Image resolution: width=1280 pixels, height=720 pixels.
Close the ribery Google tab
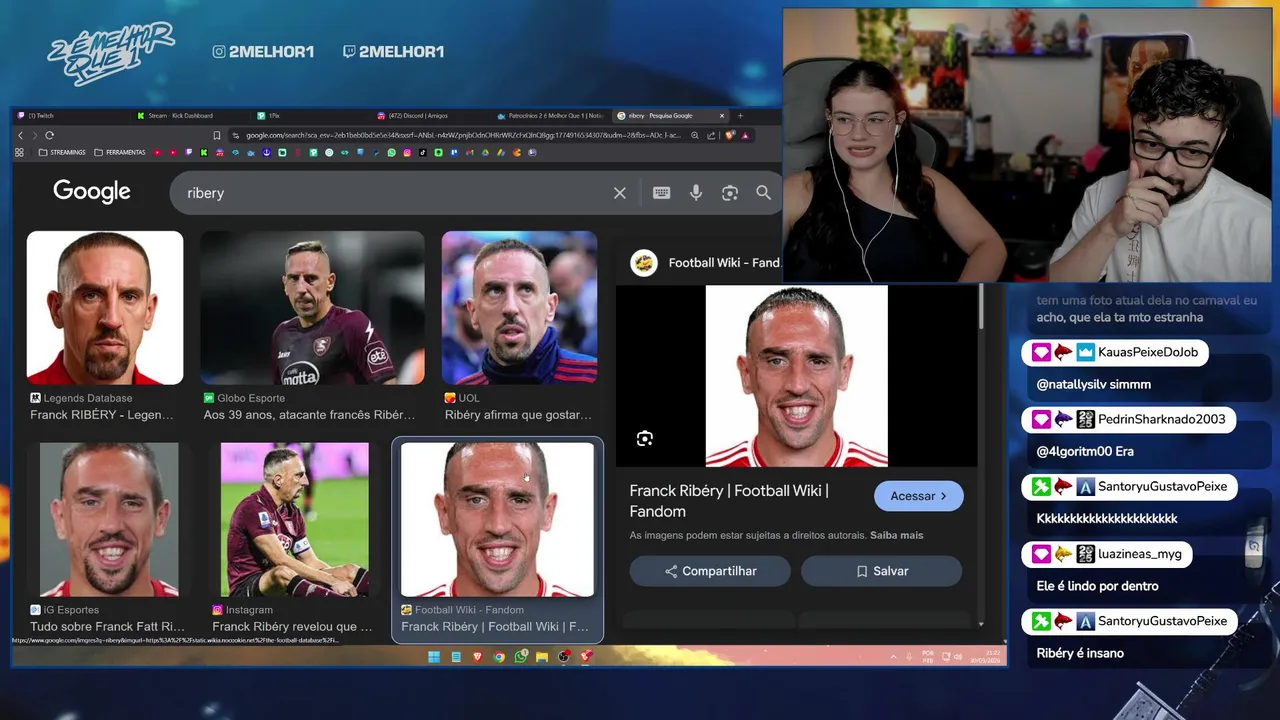[722, 116]
